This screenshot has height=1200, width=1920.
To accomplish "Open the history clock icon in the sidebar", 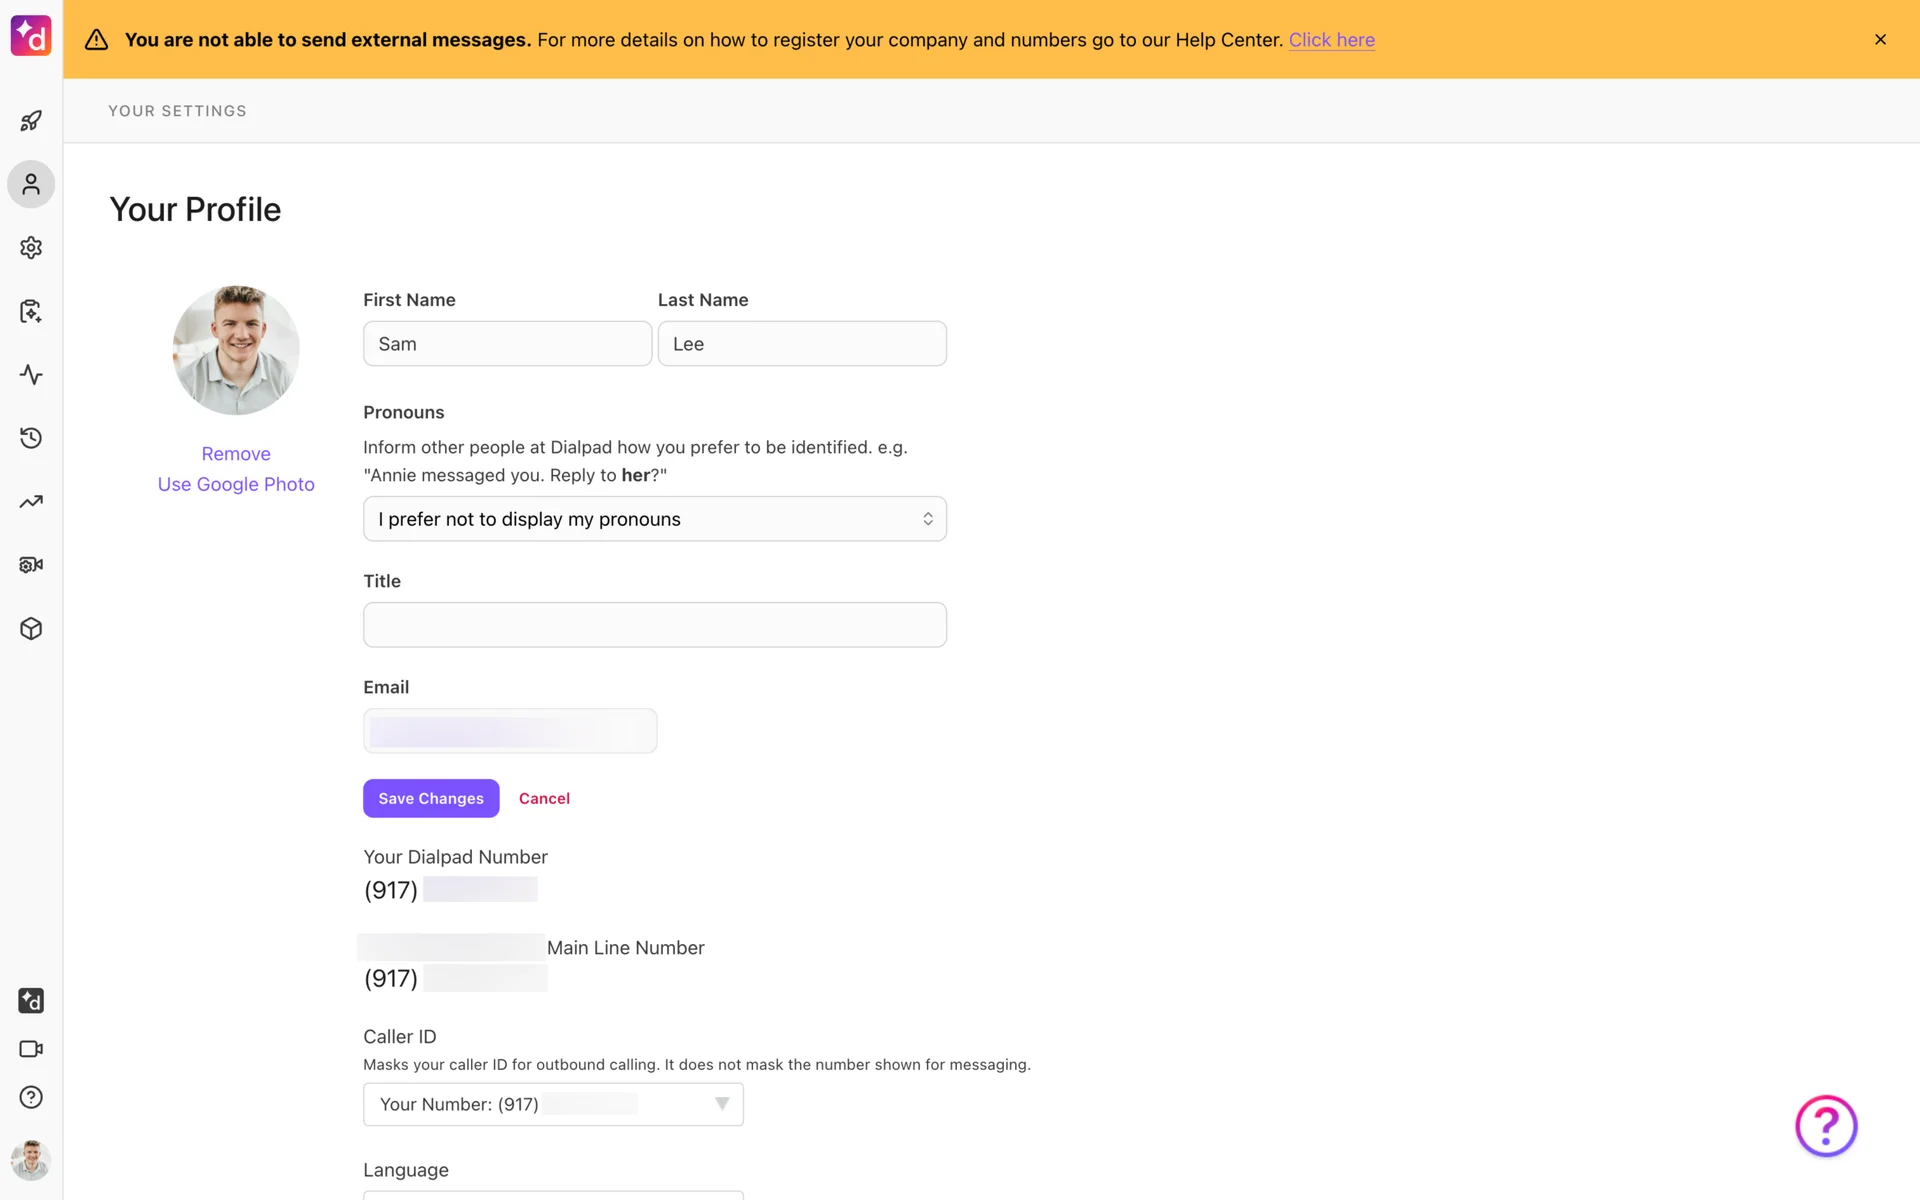I will (x=31, y=438).
